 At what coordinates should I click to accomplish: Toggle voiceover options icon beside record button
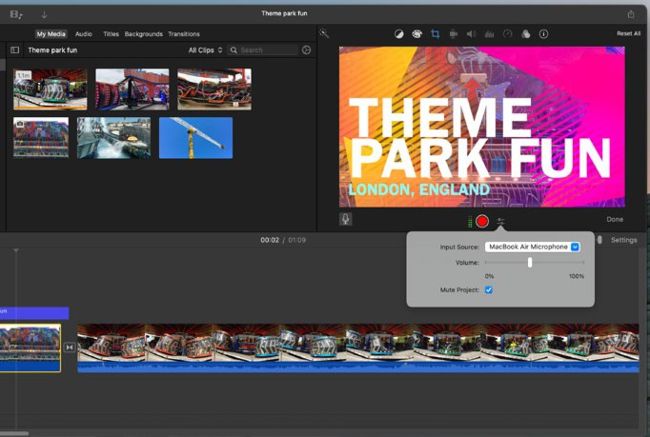[500, 220]
